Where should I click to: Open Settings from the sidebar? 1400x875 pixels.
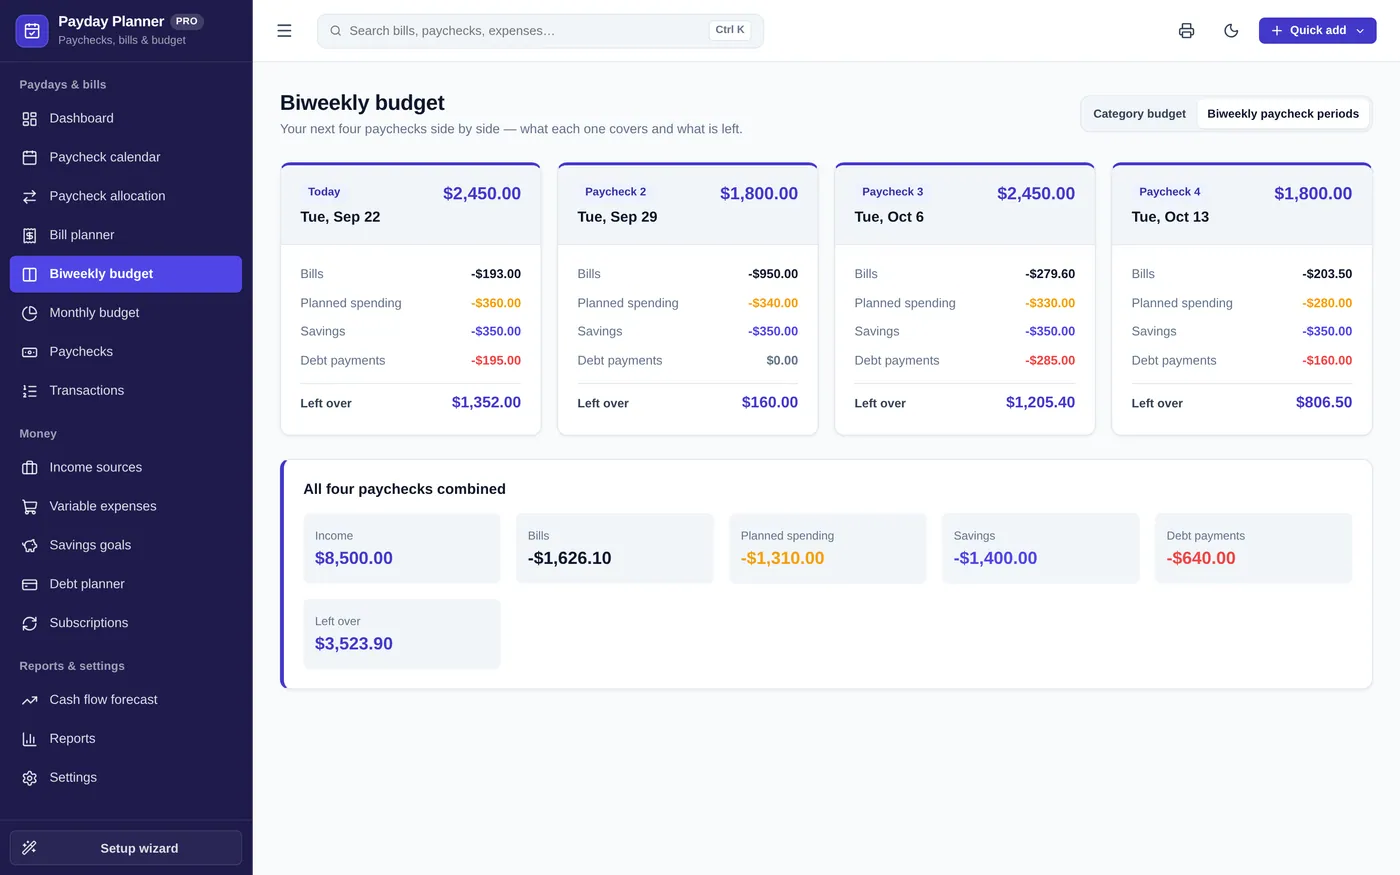[126, 778]
